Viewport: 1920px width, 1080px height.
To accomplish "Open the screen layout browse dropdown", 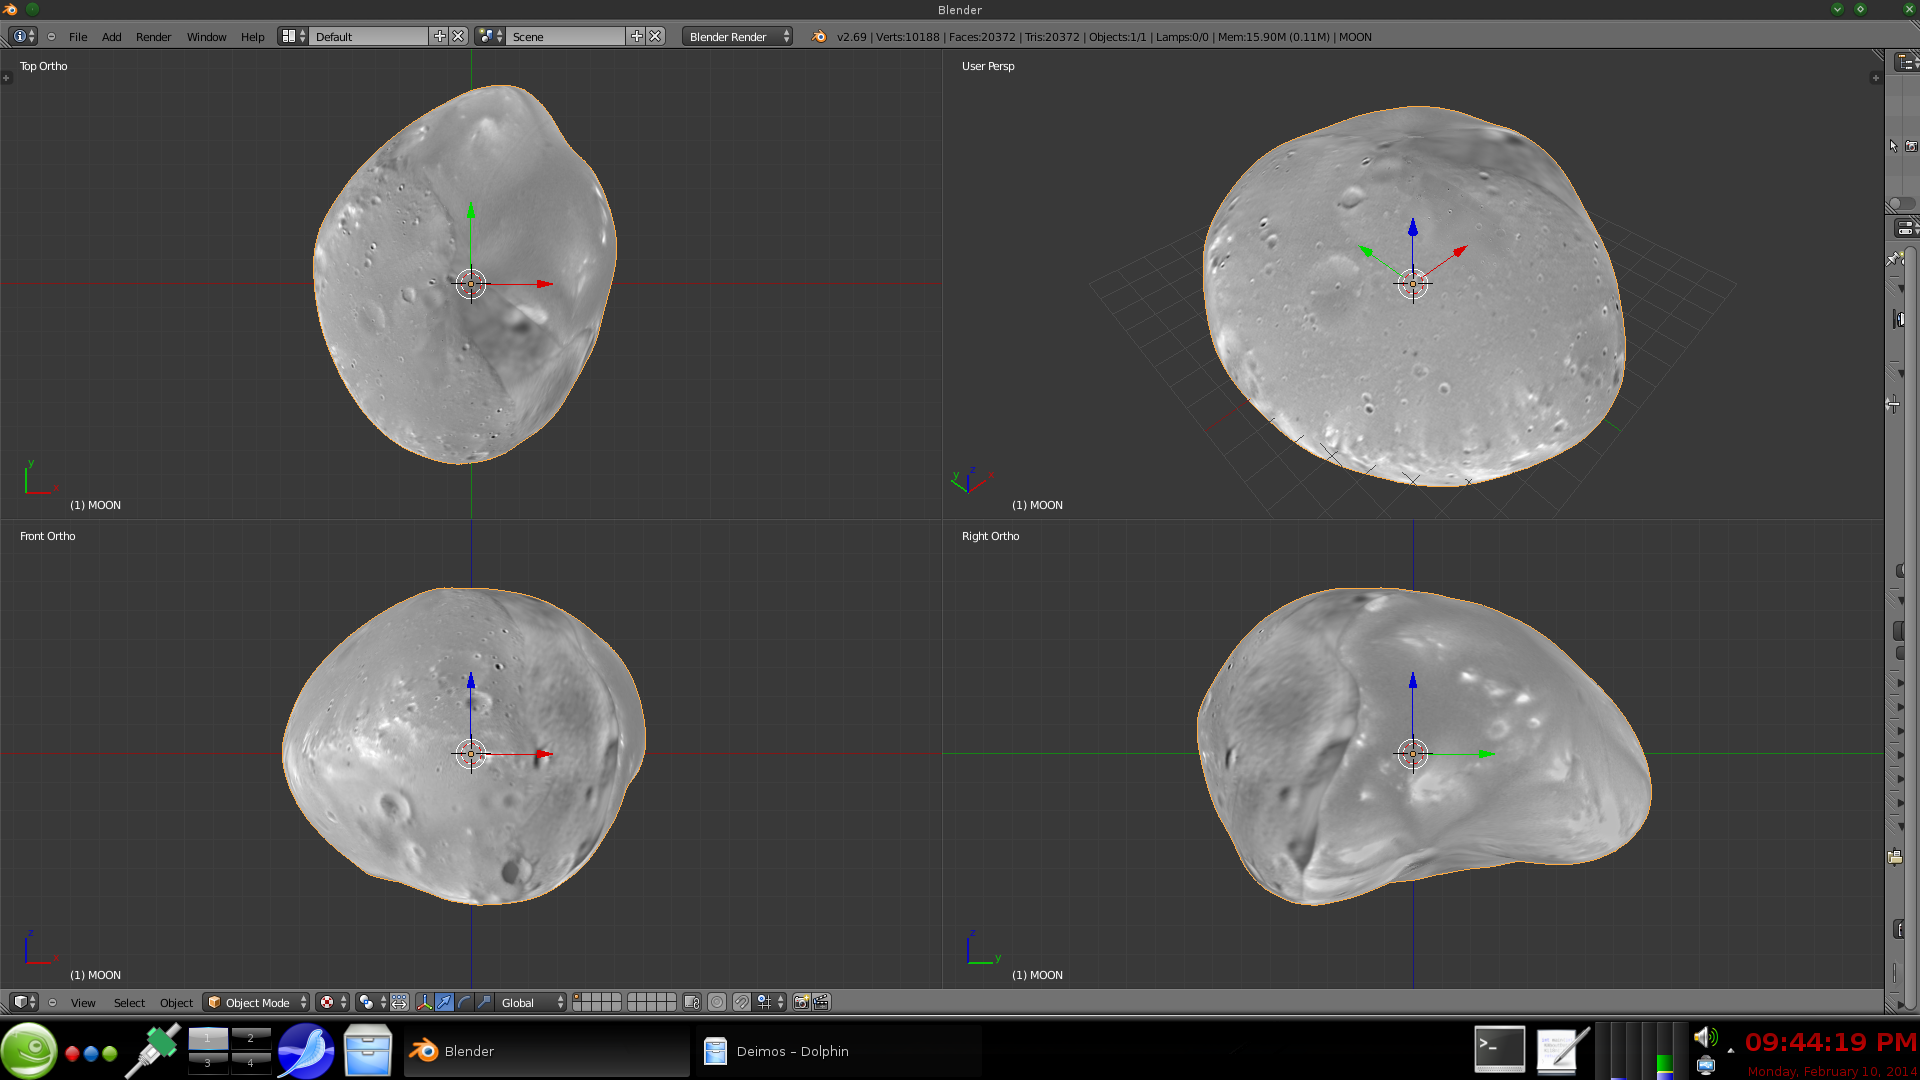I will [x=293, y=36].
